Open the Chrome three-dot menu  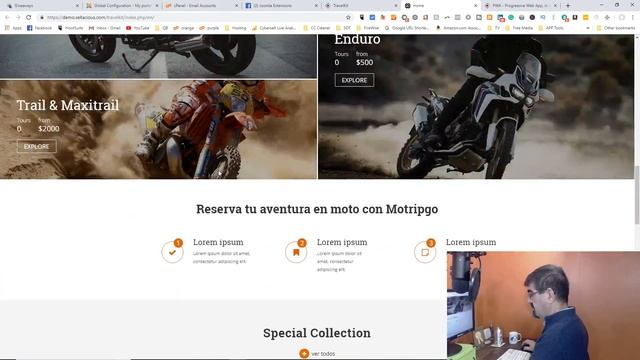(x=633, y=18)
